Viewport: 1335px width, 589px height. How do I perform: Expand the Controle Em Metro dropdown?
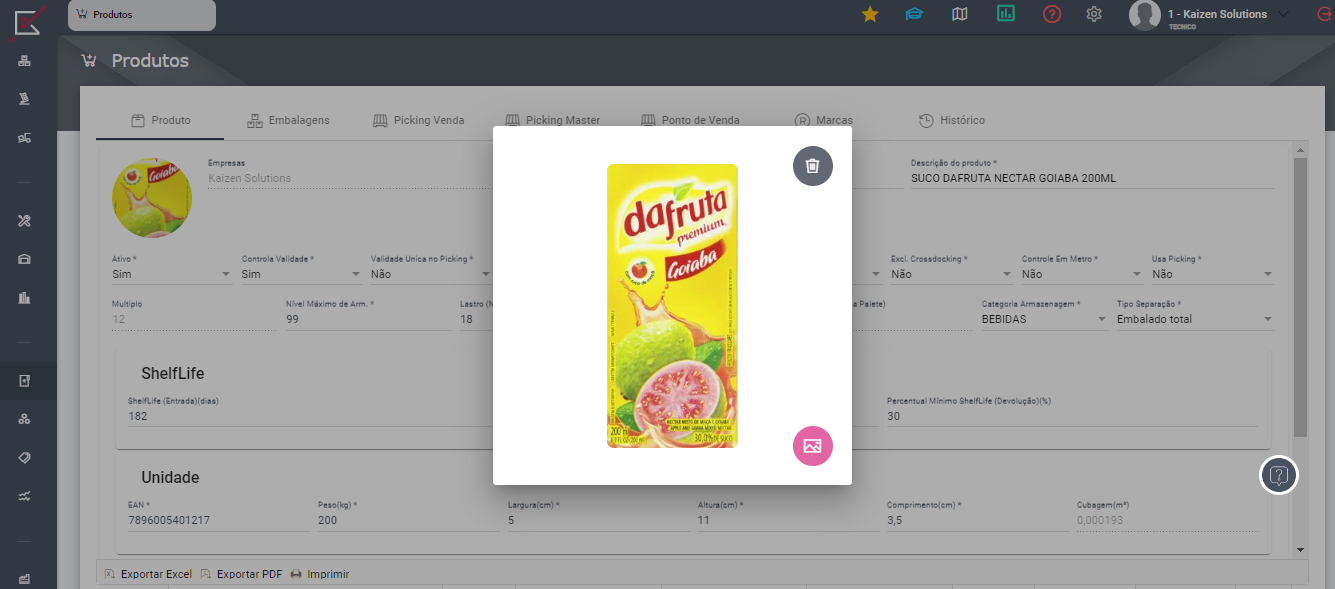(x=1081, y=274)
